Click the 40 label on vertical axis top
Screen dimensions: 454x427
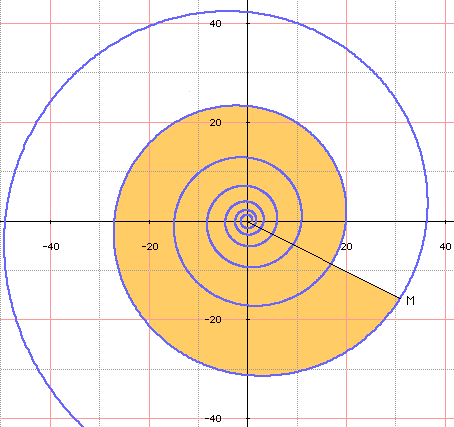tap(215, 24)
